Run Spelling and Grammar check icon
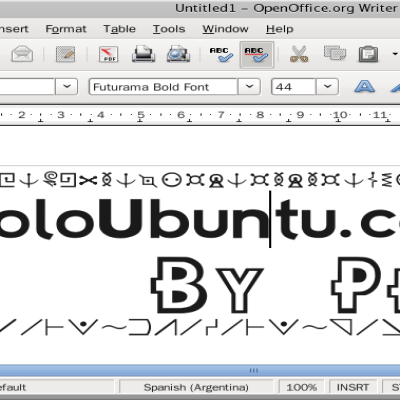This screenshot has height=400, width=400. click(221, 54)
